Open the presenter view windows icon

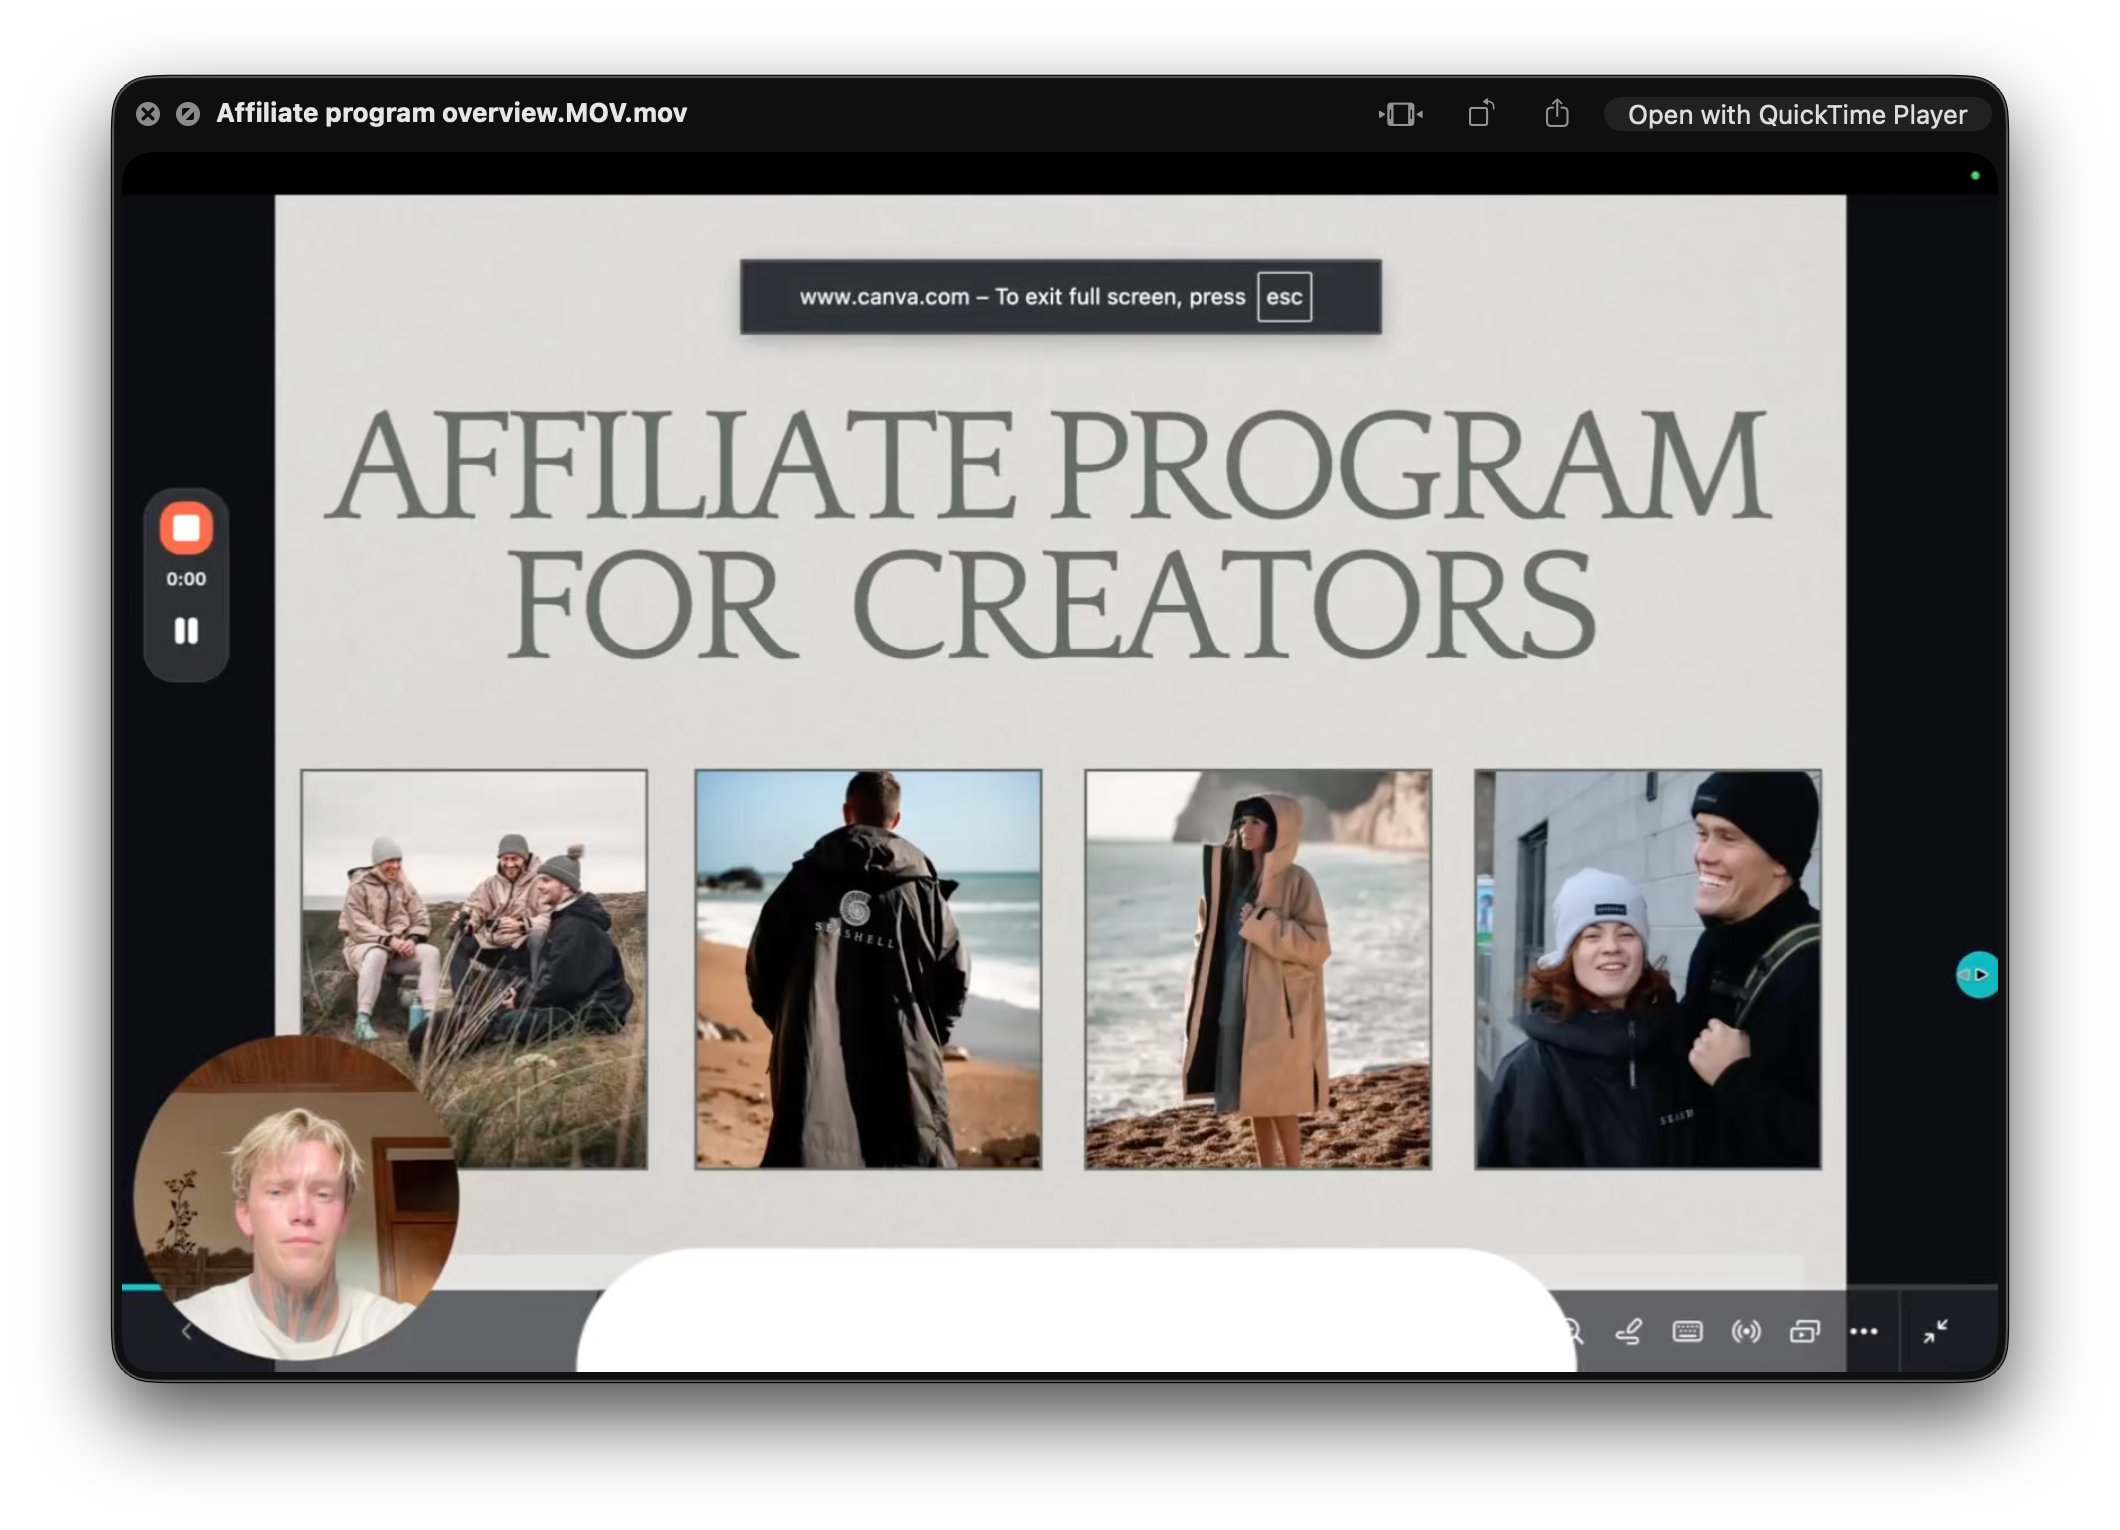pyautogui.click(x=1804, y=1331)
